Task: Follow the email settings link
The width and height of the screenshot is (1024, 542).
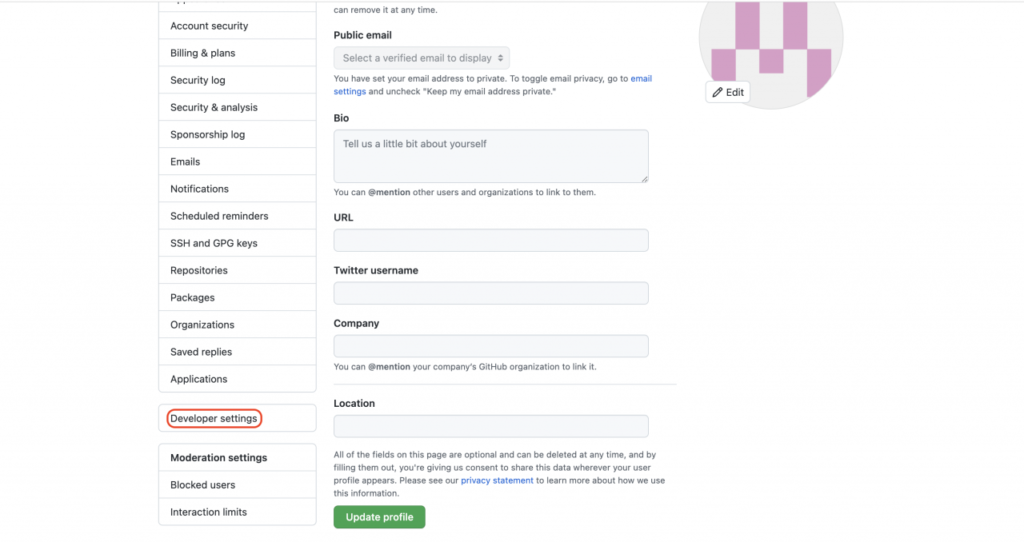Action: click(640, 78)
